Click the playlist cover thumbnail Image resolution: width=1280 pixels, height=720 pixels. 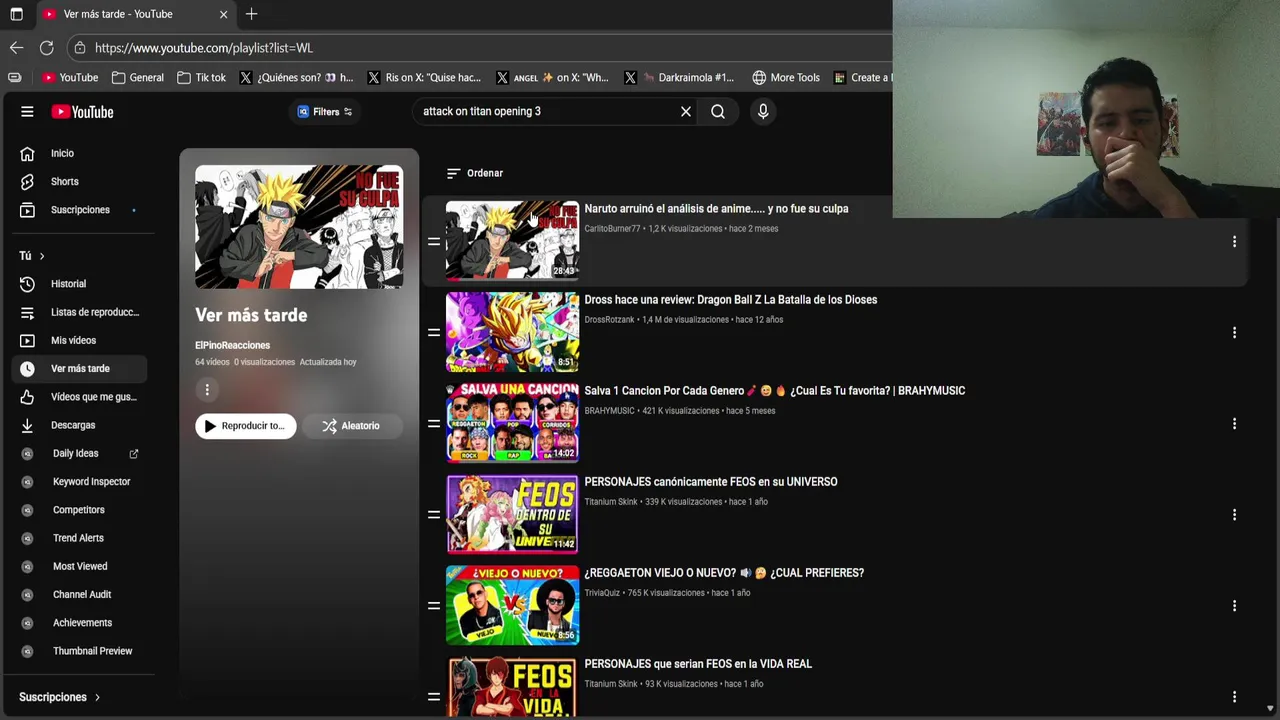coord(299,227)
